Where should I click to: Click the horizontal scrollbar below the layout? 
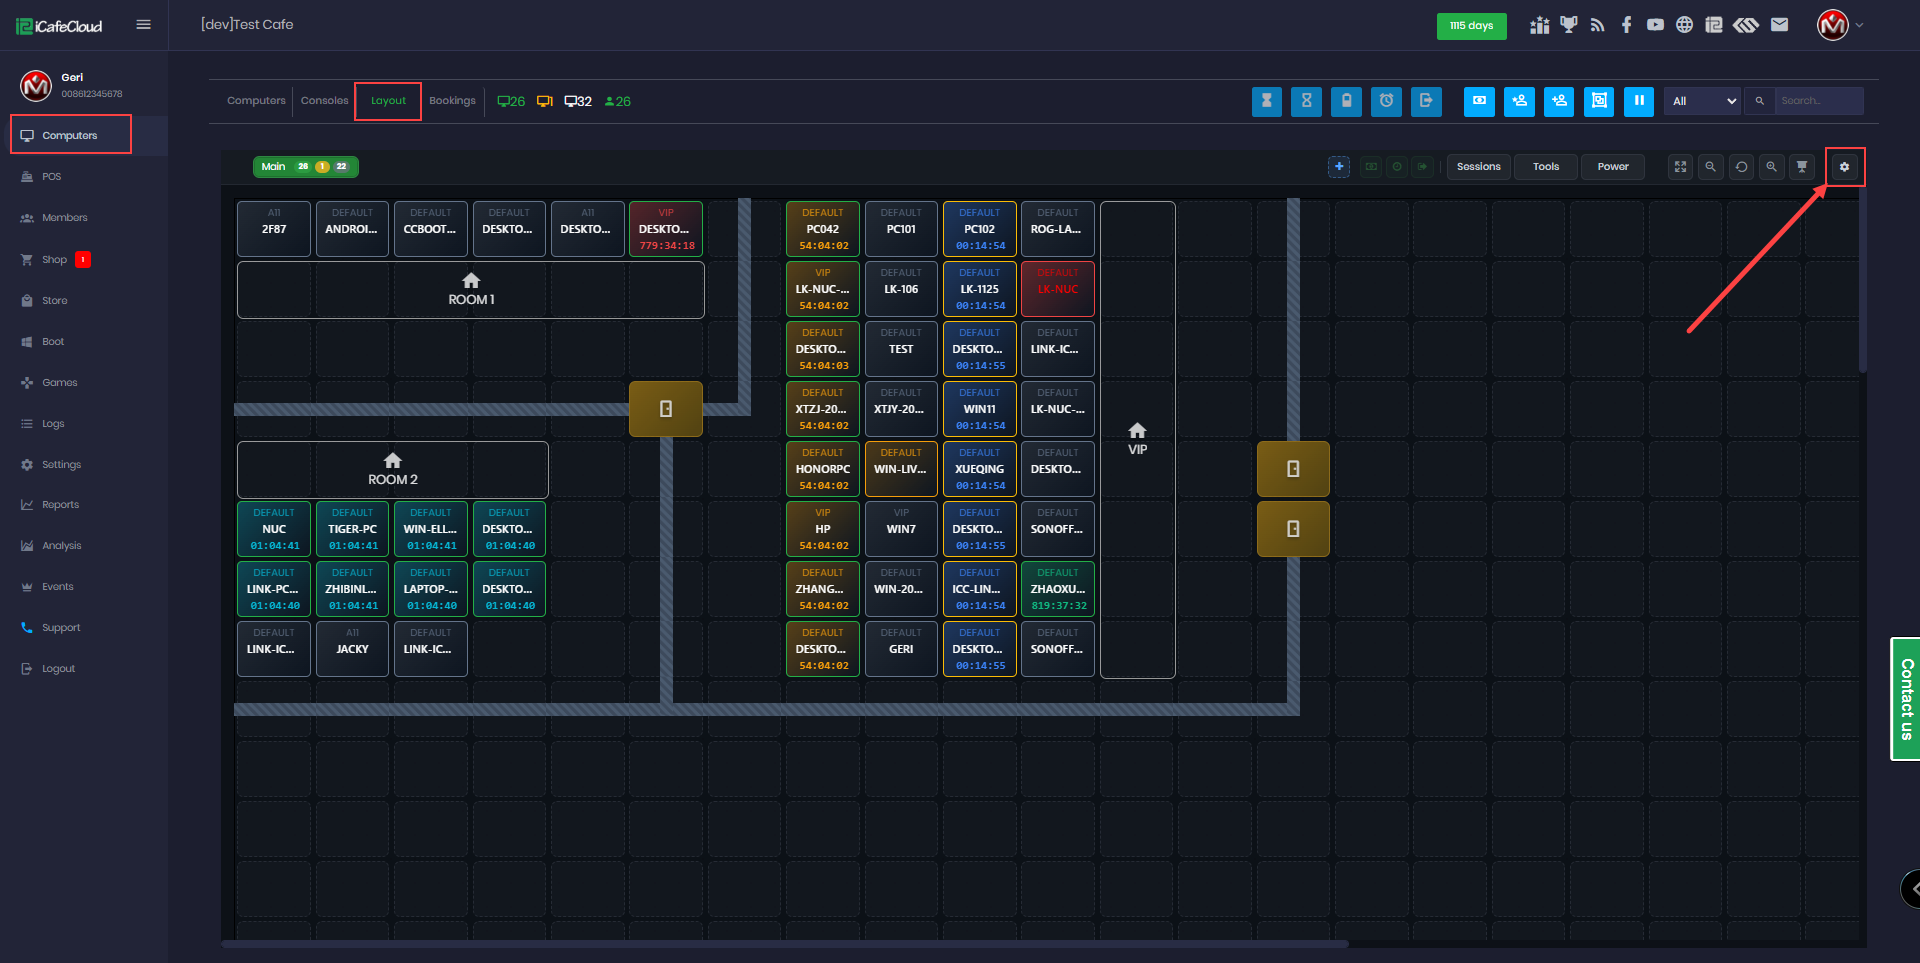784,943
